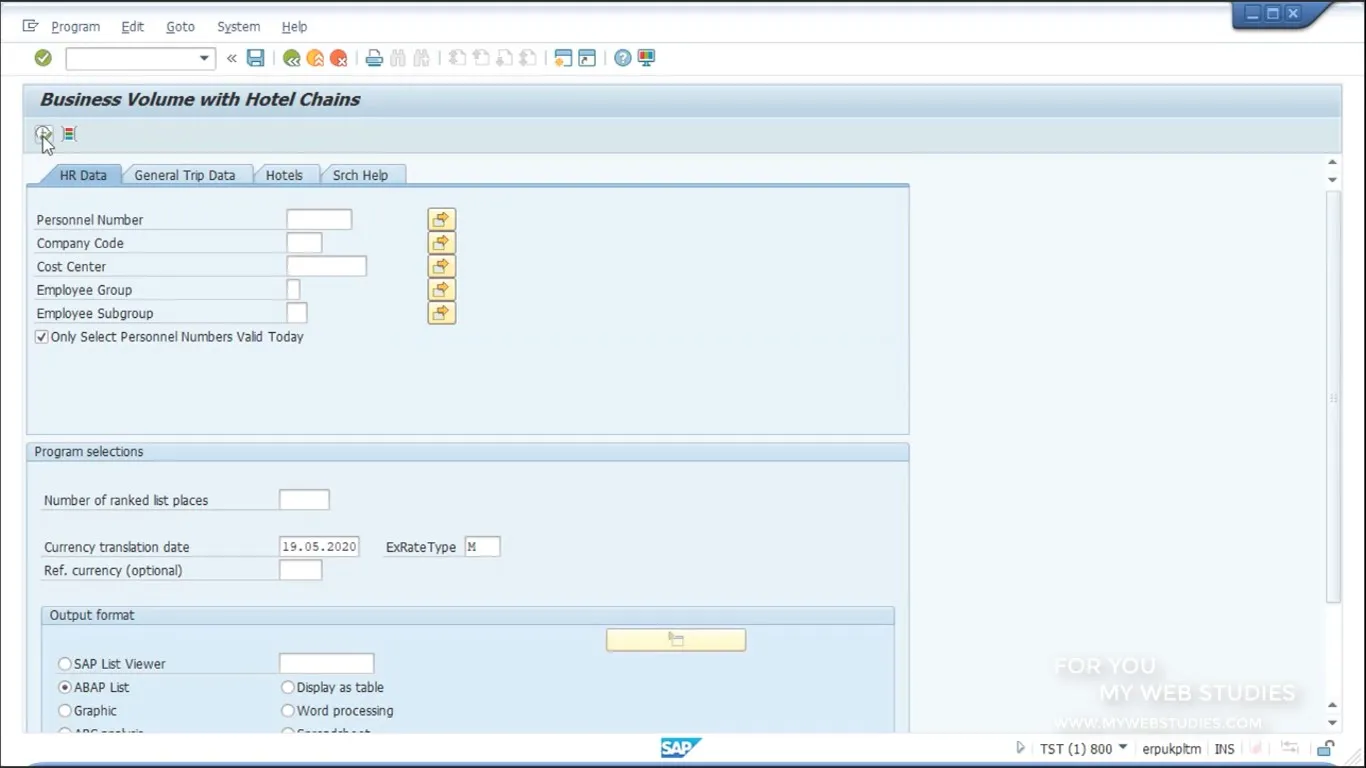Click the Company Code input field
Viewport: 1366px width, 768px height.
(x=304, y=243)
